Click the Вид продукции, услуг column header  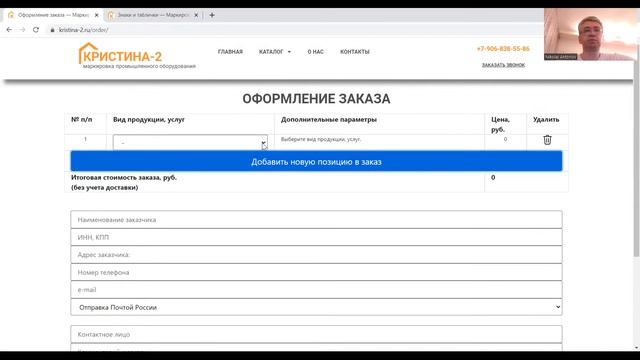click(149, 120)
